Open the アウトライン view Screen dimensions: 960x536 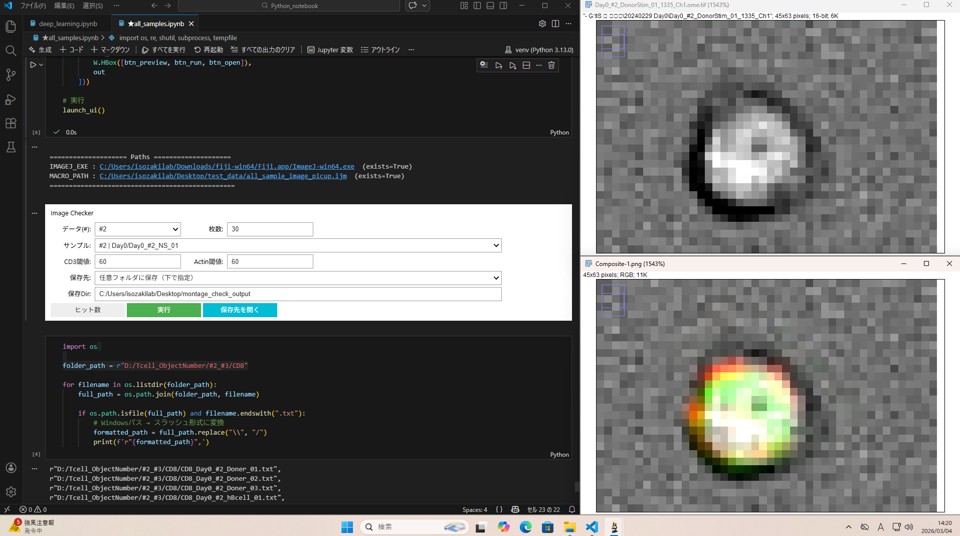(380, 50)
